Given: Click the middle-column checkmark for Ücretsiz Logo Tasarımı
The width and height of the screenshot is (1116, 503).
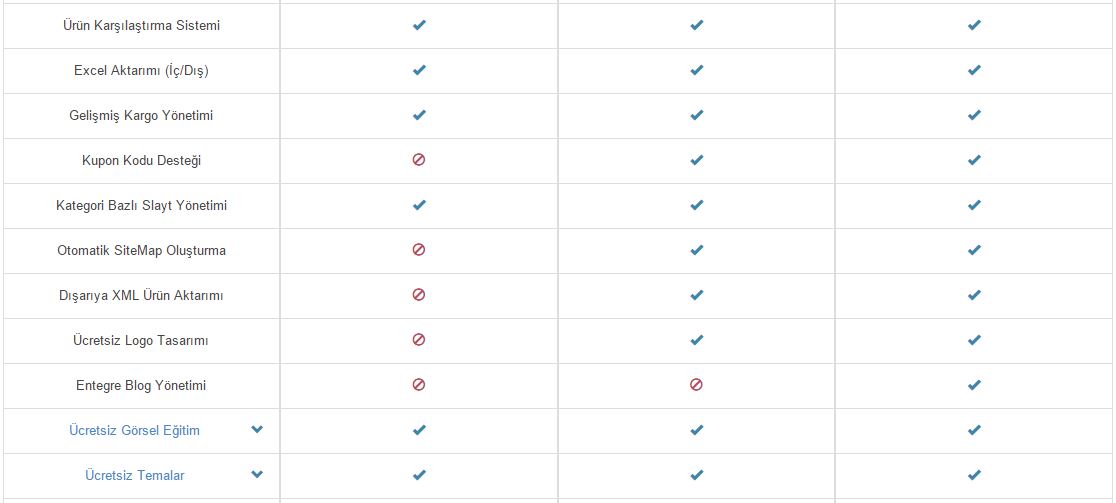Looking at the screenshot, I should tap(697, 340).
